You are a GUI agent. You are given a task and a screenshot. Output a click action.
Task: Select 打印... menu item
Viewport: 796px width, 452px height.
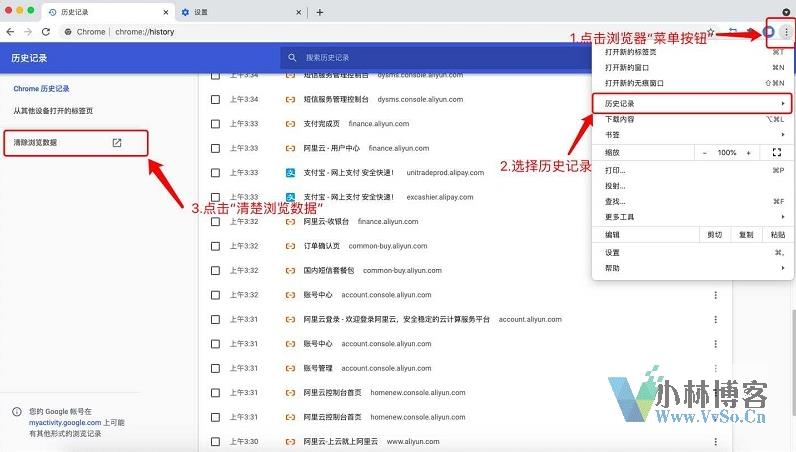point(693,170)
